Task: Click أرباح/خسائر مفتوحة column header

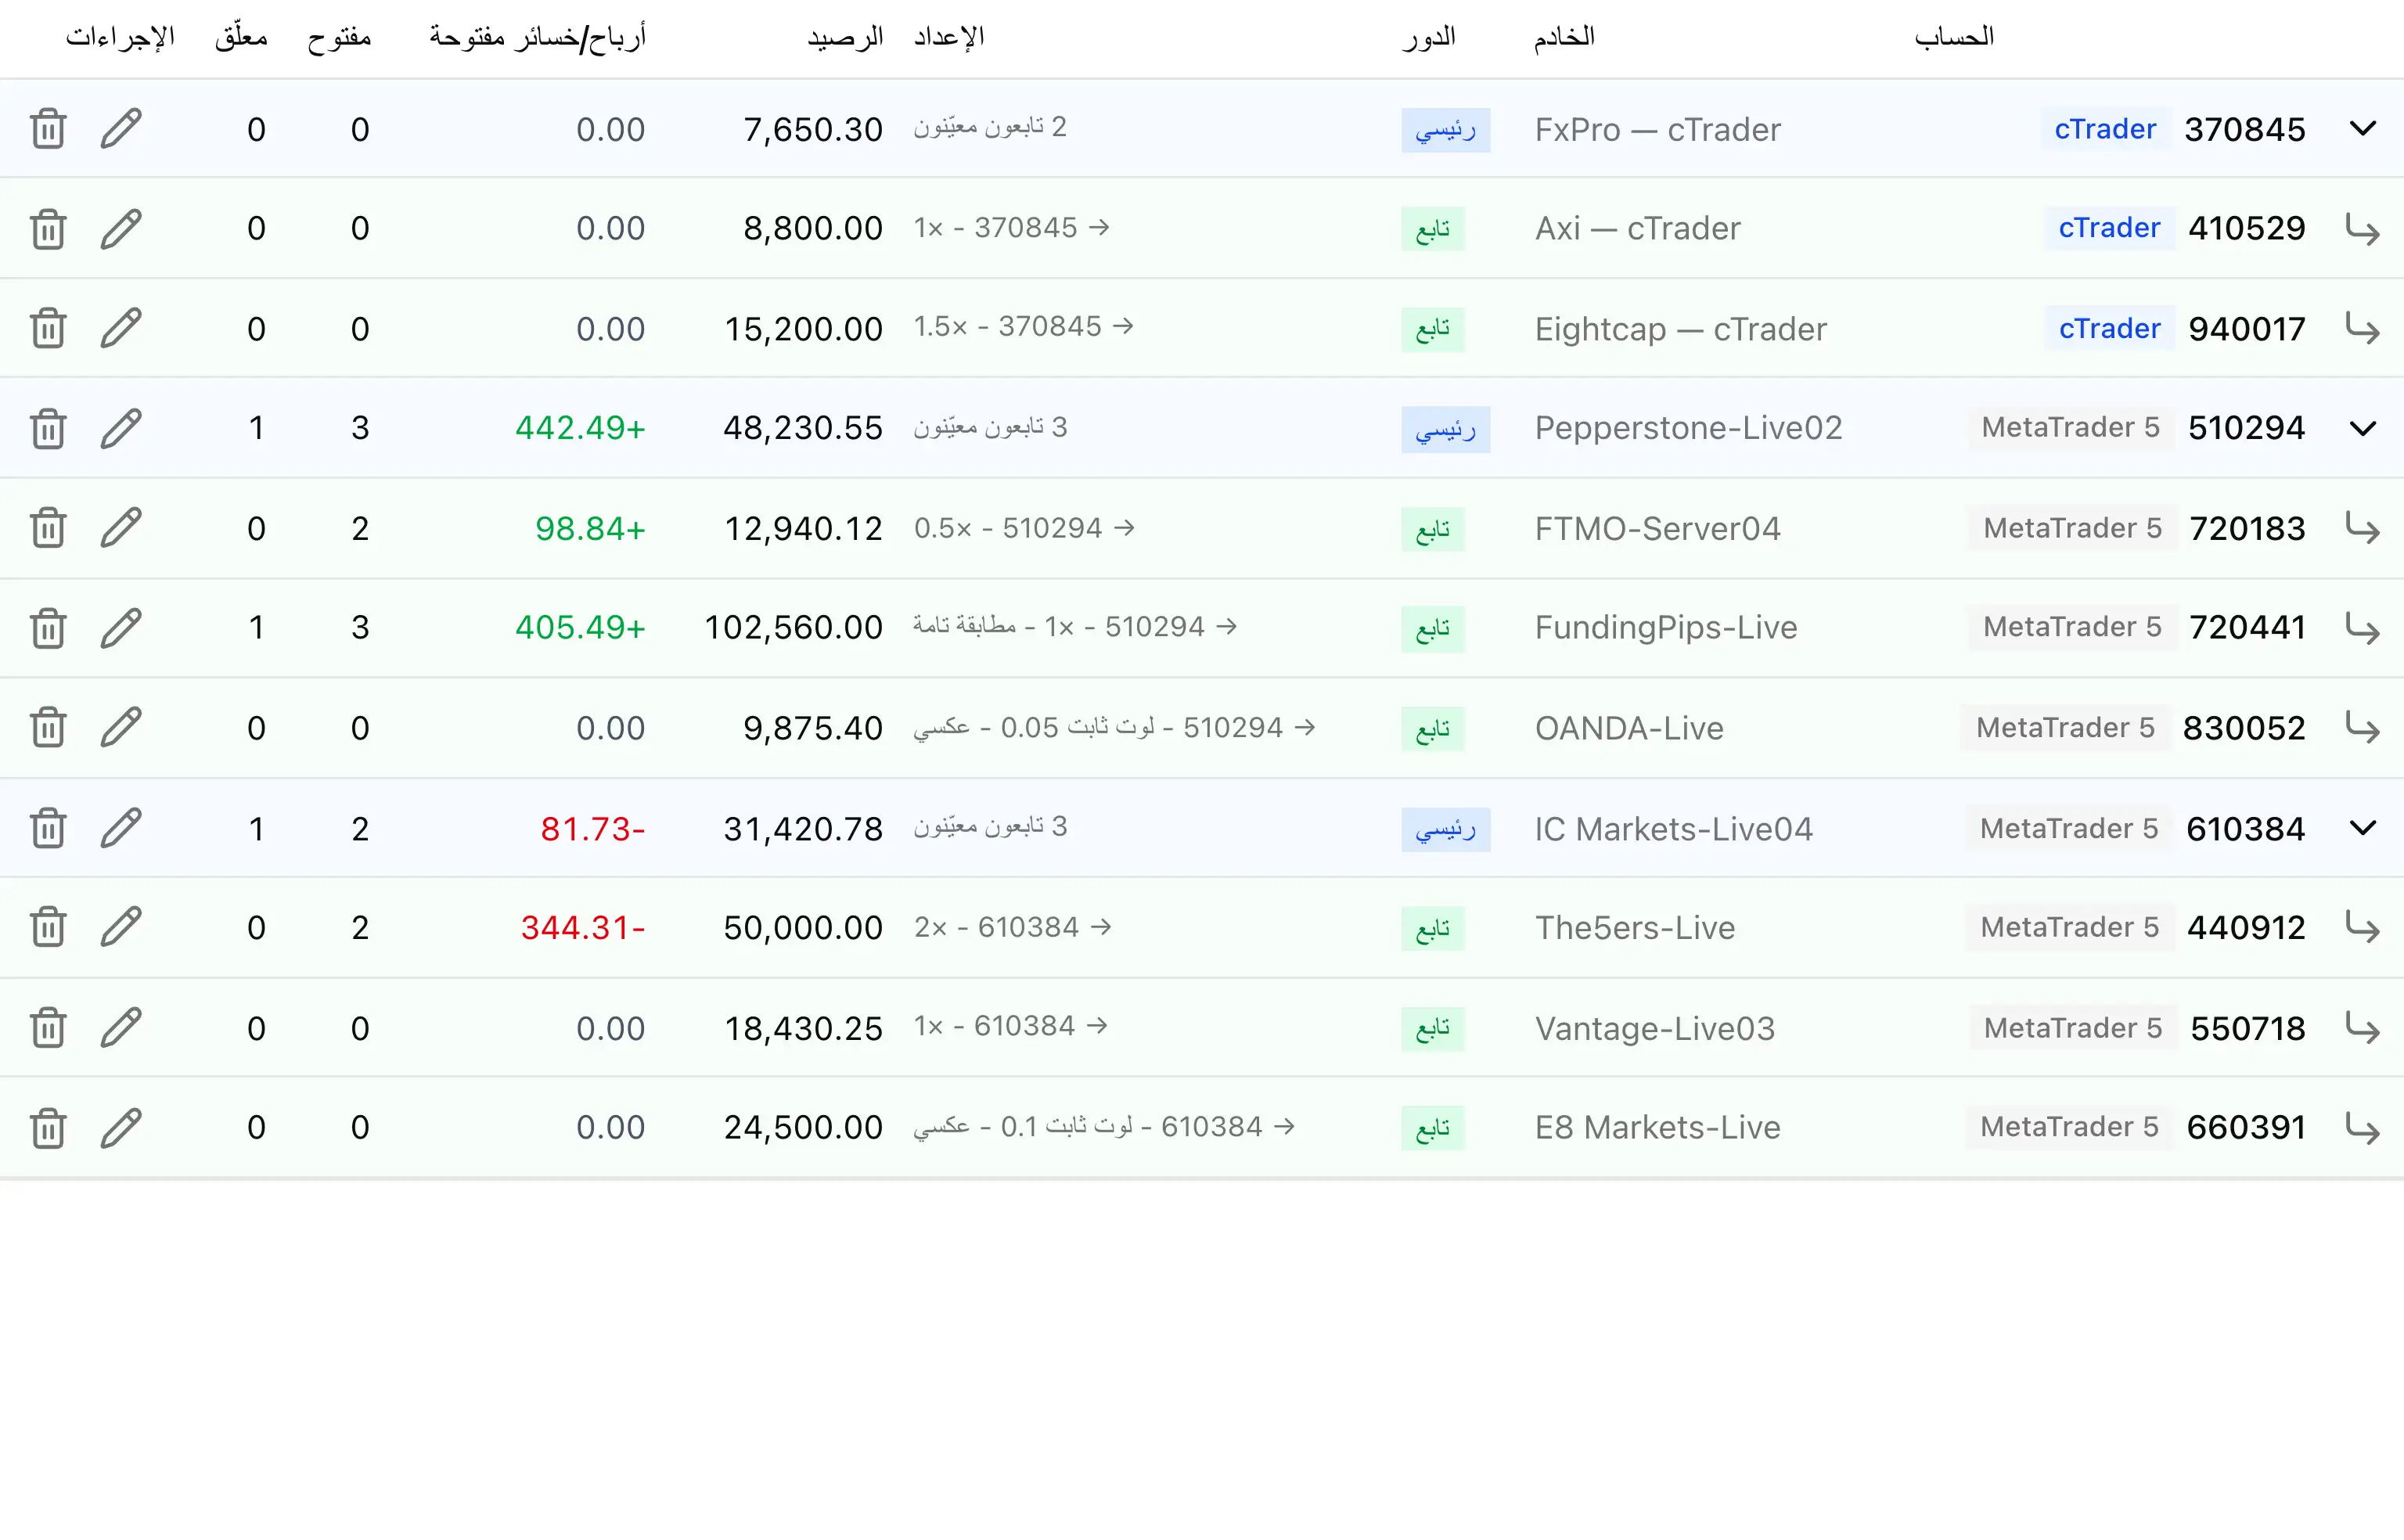Action: [x=538, y=37]
